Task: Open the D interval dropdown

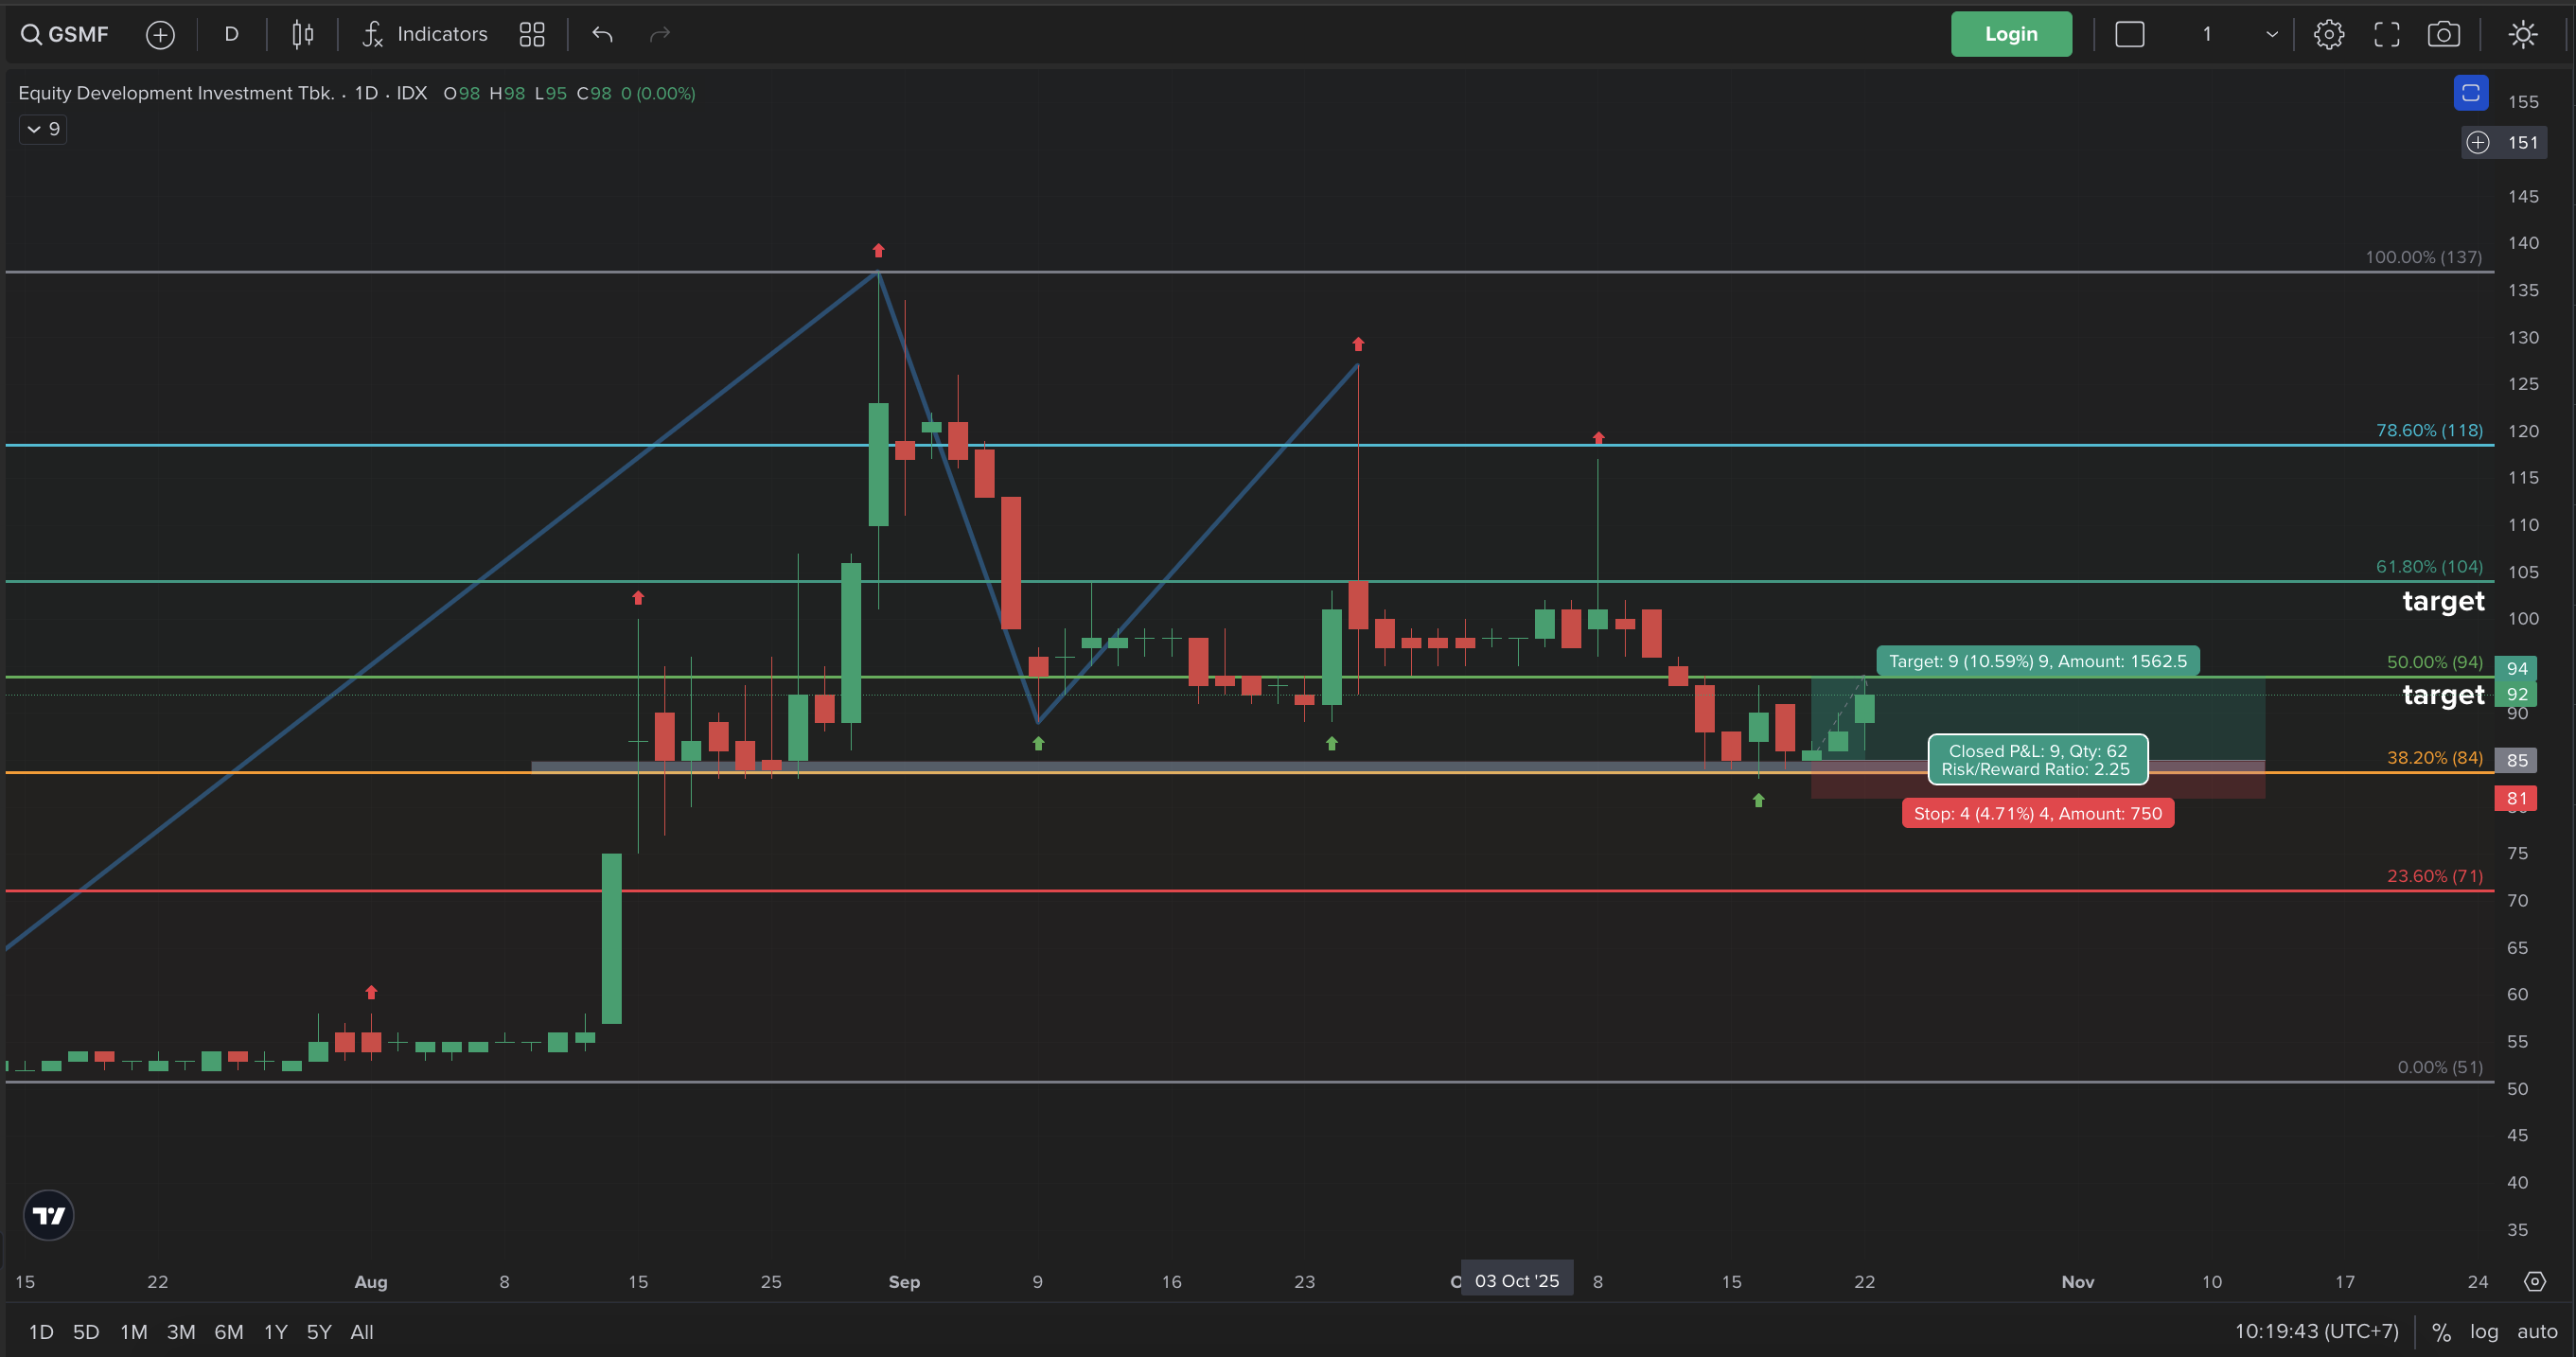Action: point(231,35)
